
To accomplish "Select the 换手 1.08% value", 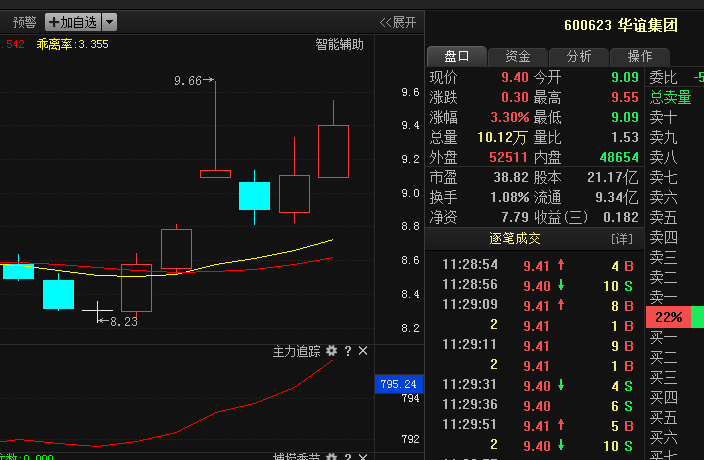I will pos(510,197).
